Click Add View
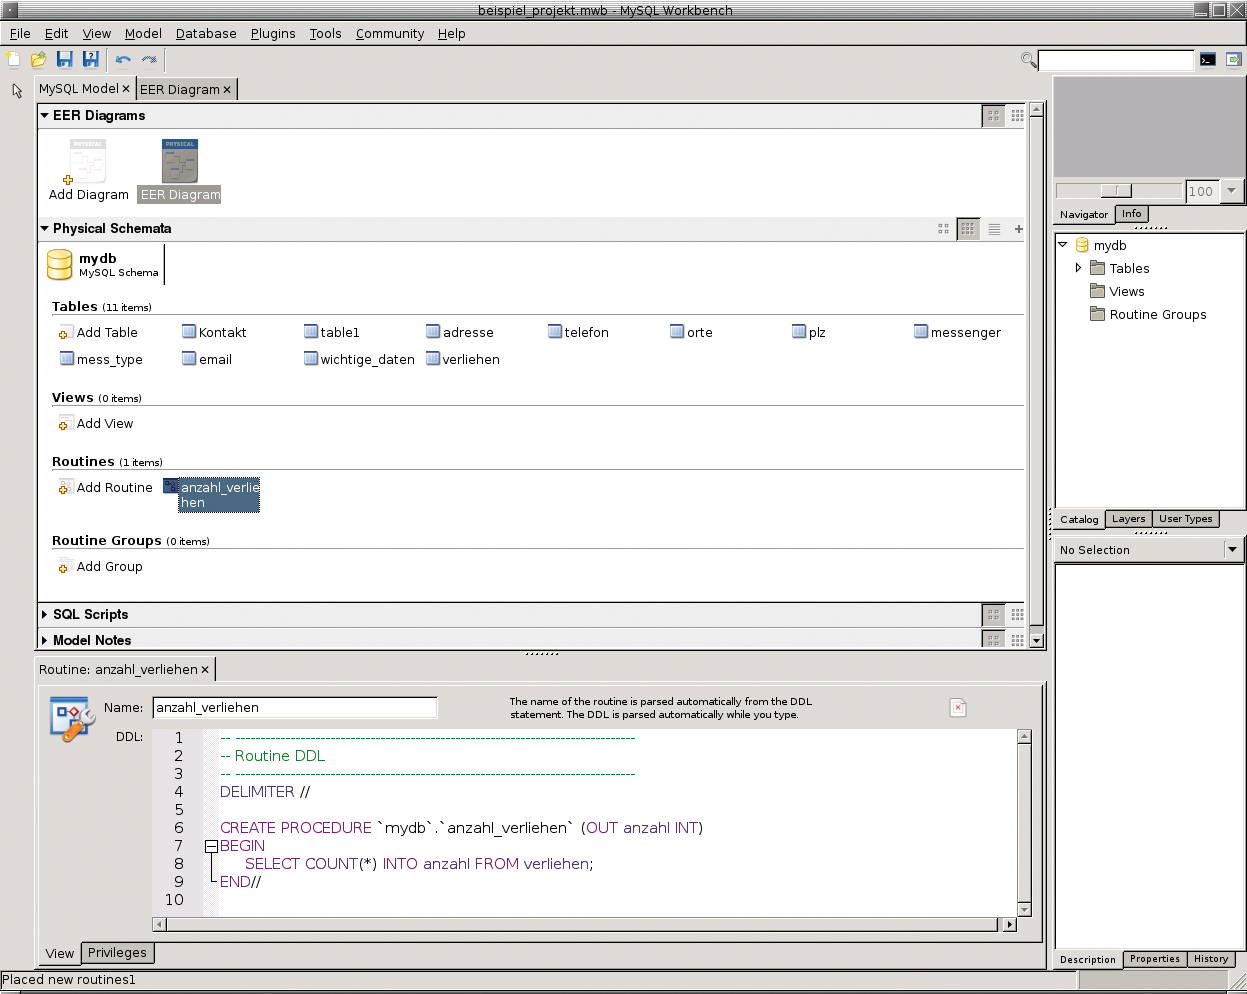Screen dimensions: 1247x994 (96, 423)
